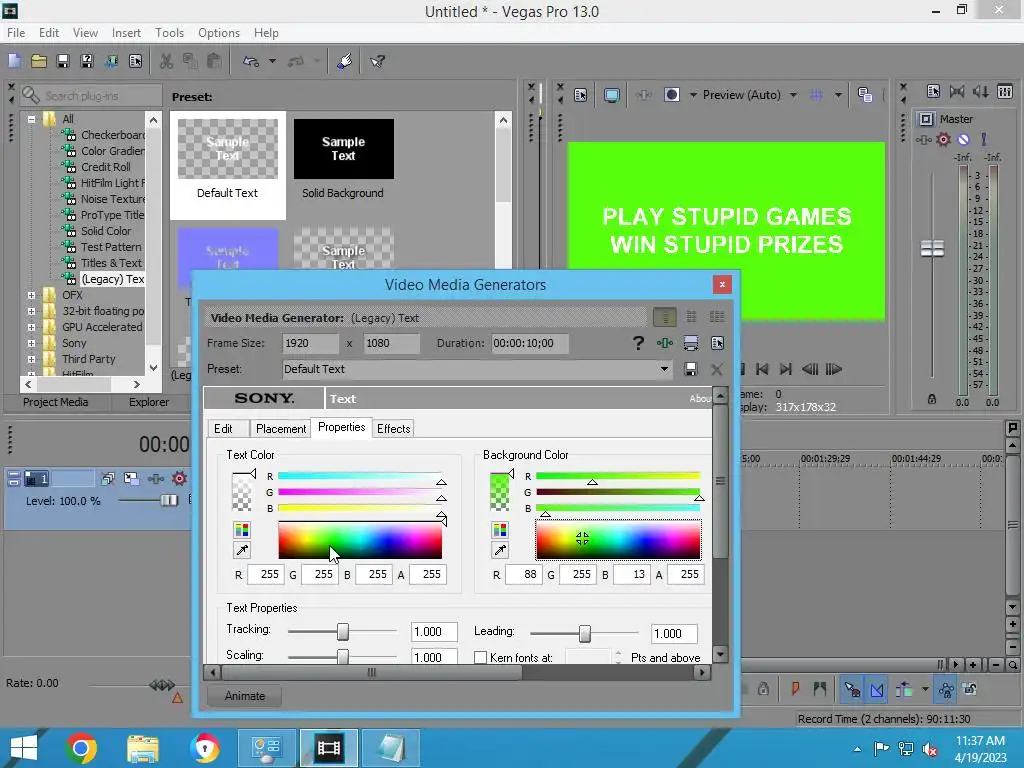
Task: Open mixing console icon in Master panel
Action: [x=1005, y=91]
